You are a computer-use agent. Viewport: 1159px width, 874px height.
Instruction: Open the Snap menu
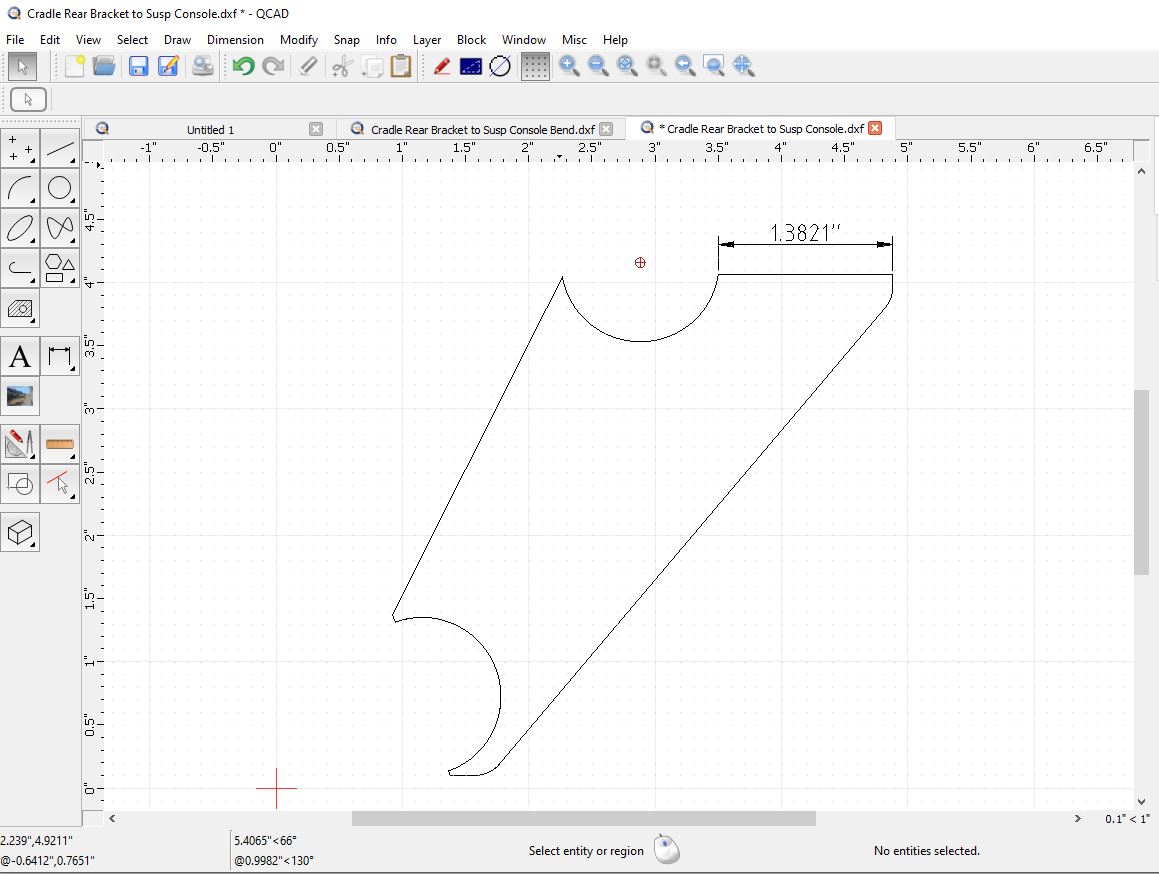(x=346, y=40)
